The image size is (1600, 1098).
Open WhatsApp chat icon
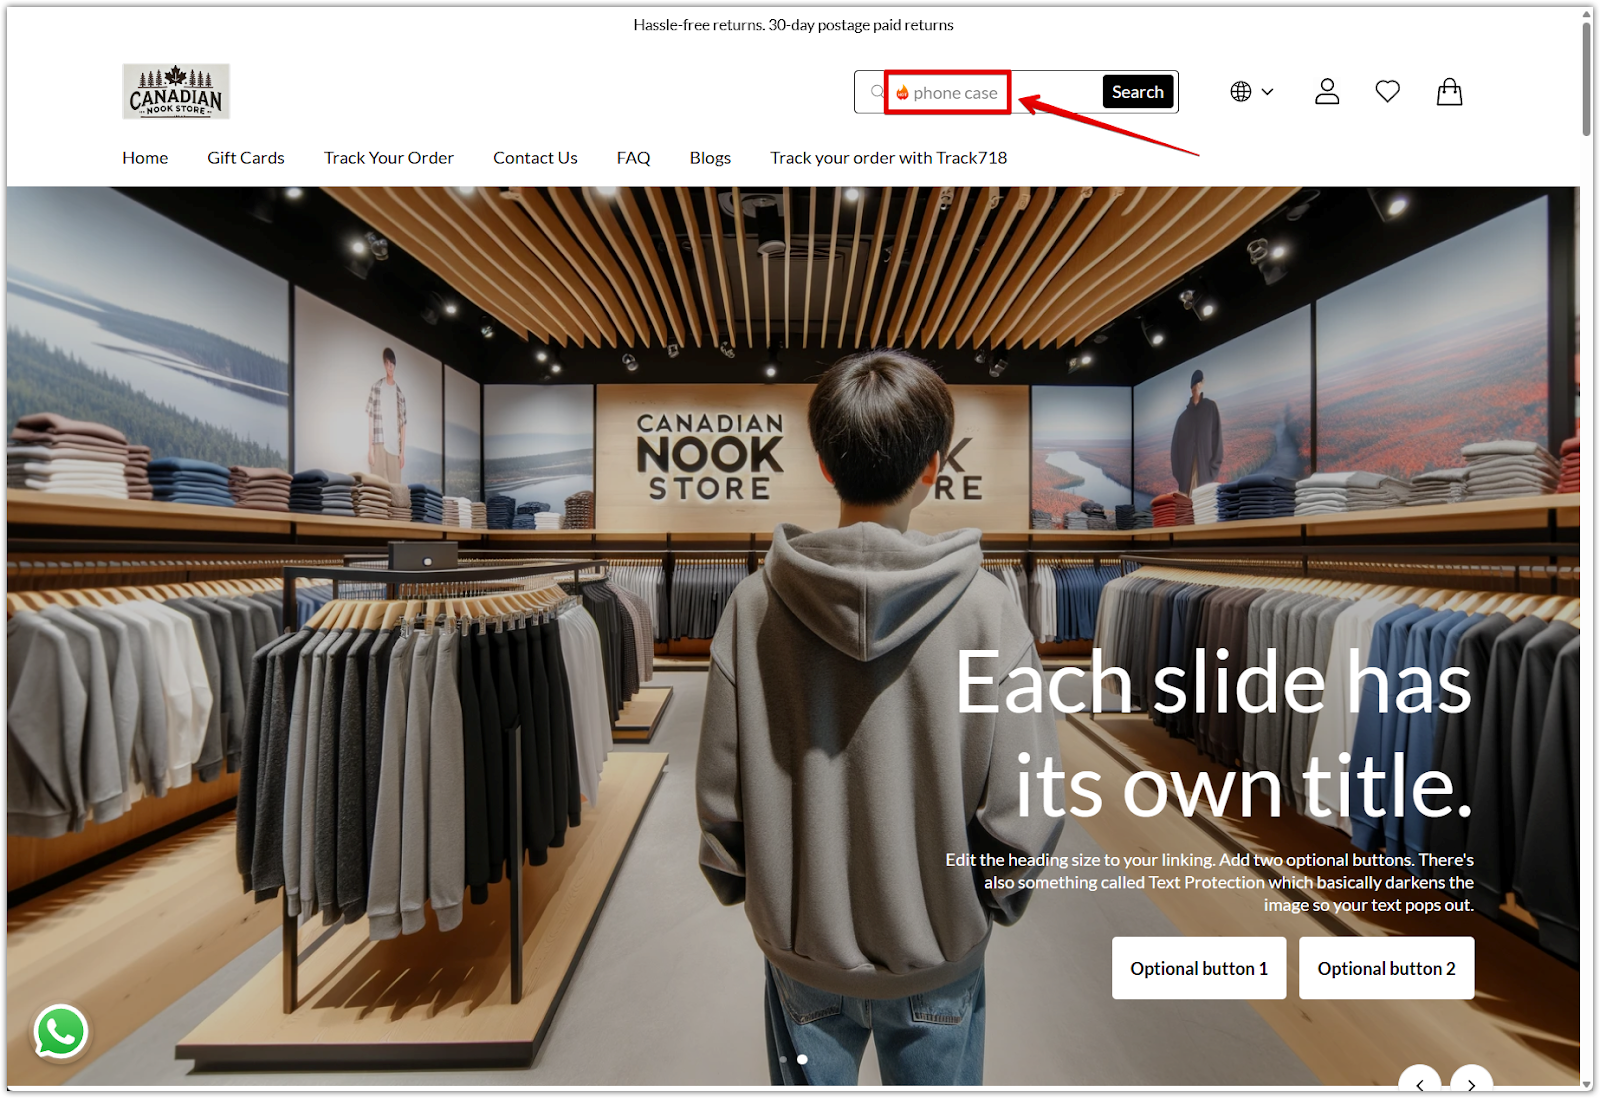(x=61, y=1032)
